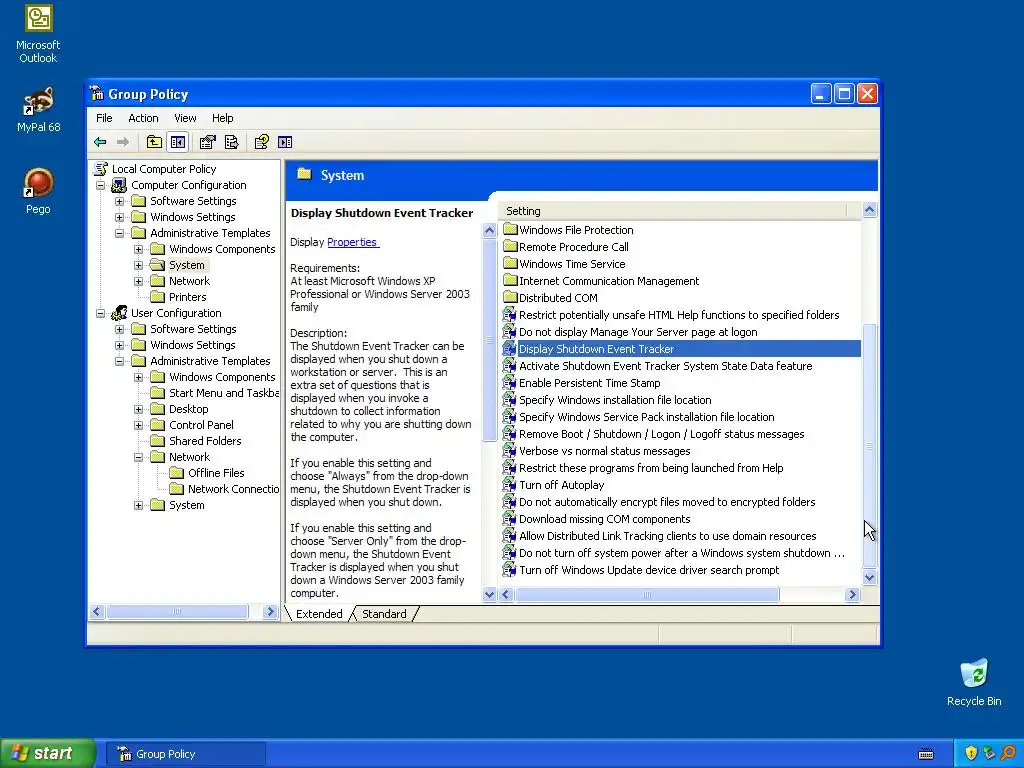Select Specify Windows installation file location
The width and height of the screenshot is (1024, 768).
(x=615, y=400)
